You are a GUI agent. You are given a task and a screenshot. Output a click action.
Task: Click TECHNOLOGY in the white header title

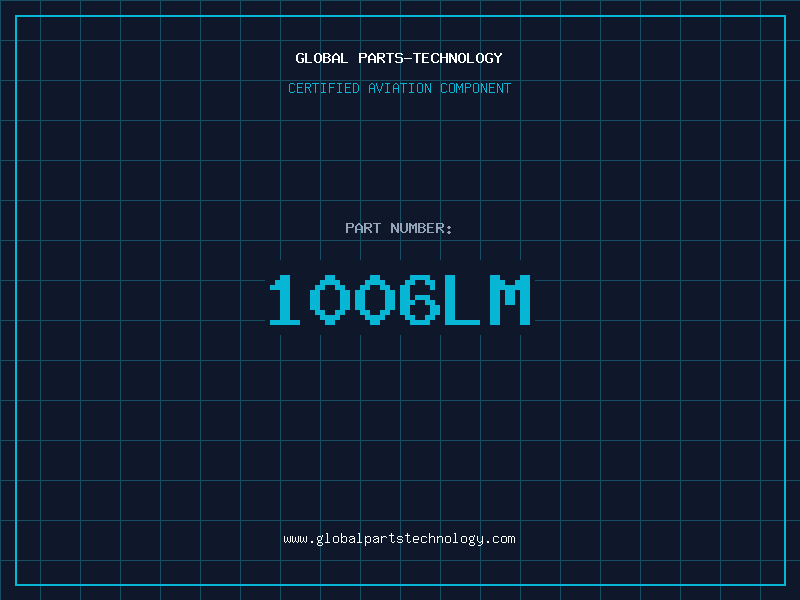(458, 58)
